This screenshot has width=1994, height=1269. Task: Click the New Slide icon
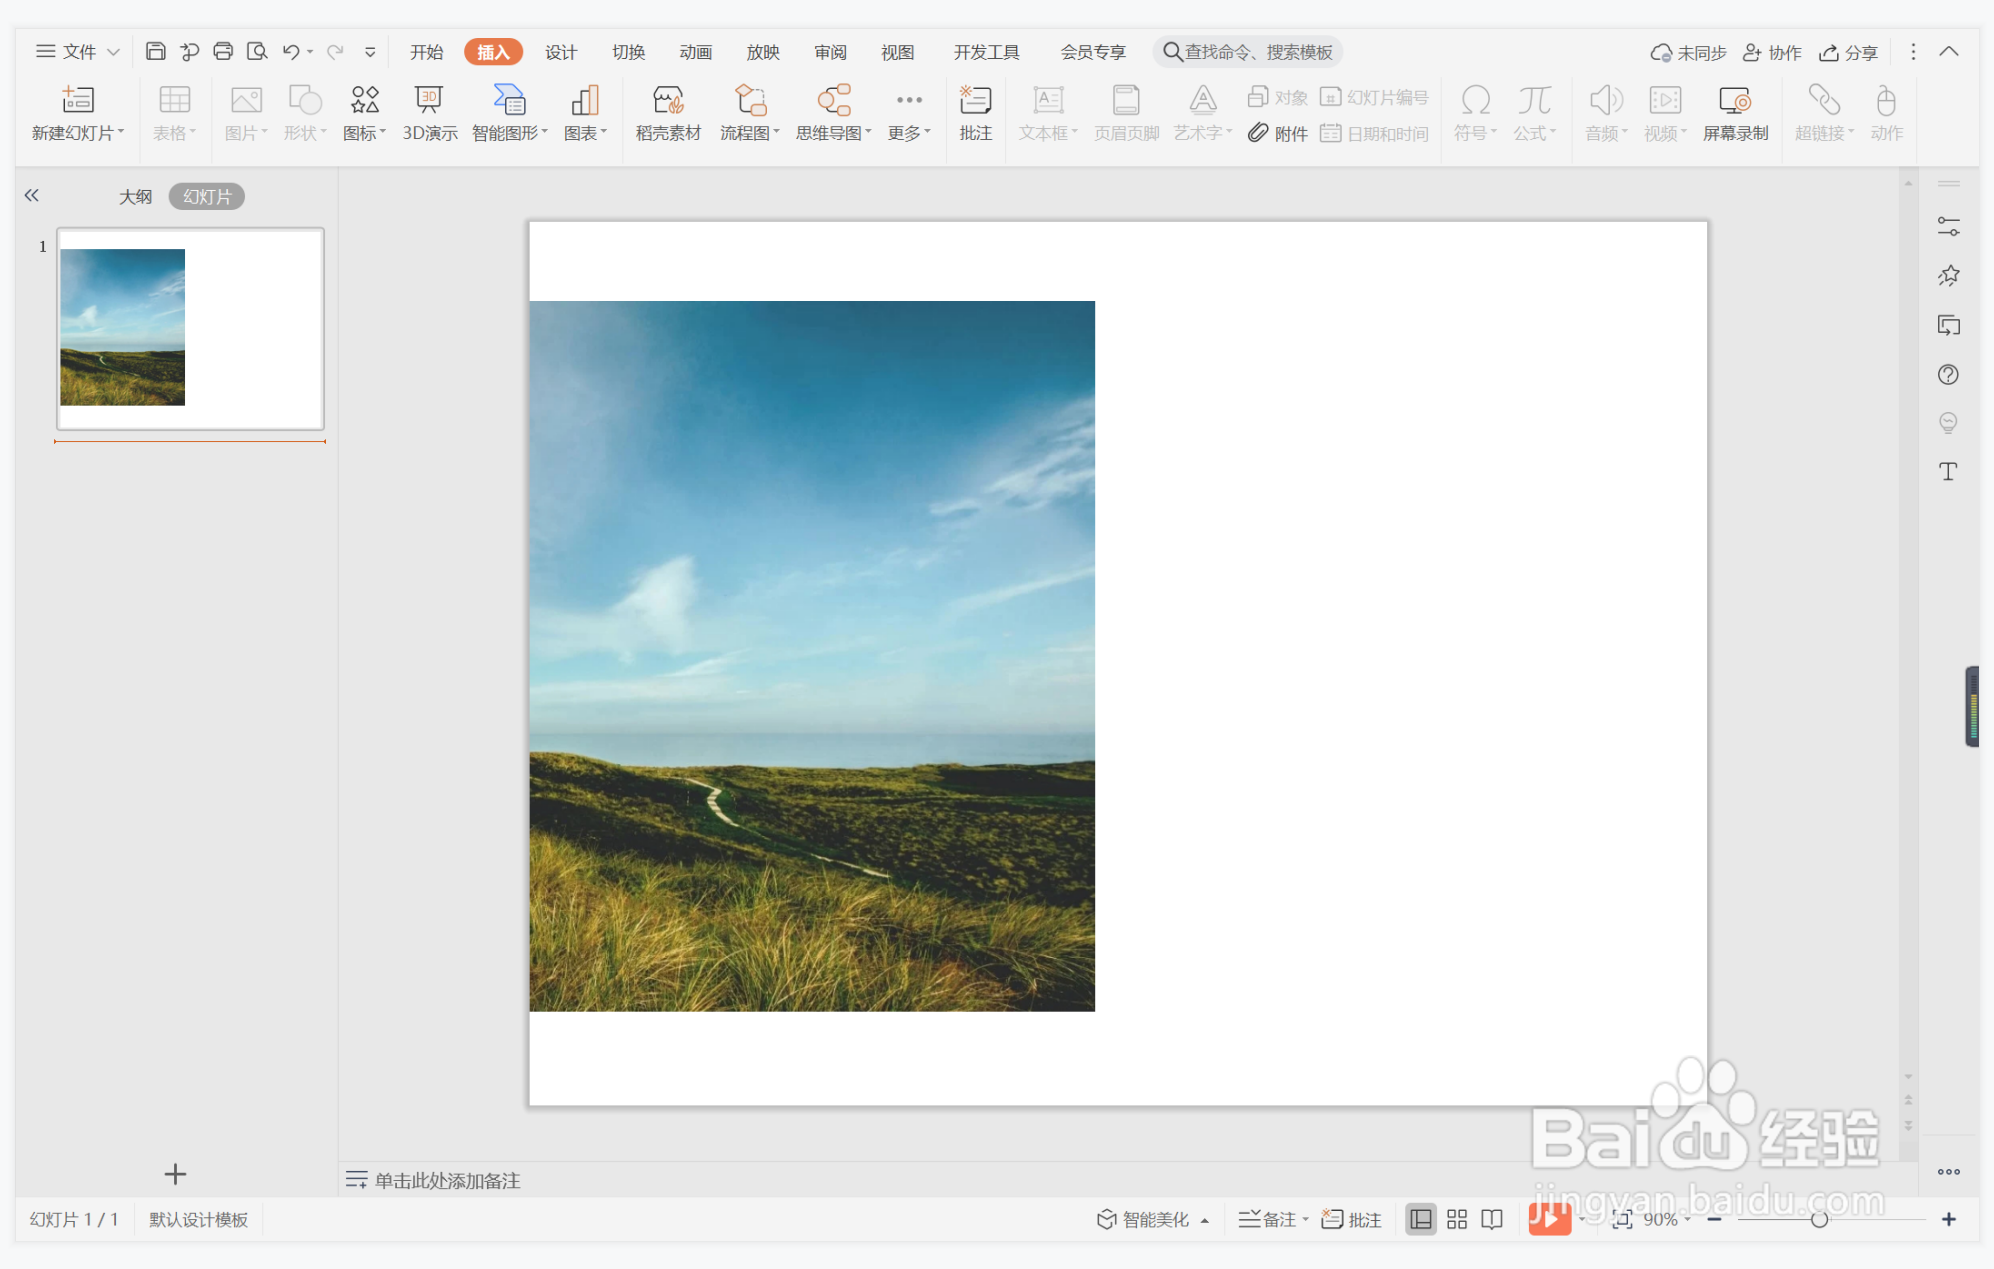[x=77, y=100]
